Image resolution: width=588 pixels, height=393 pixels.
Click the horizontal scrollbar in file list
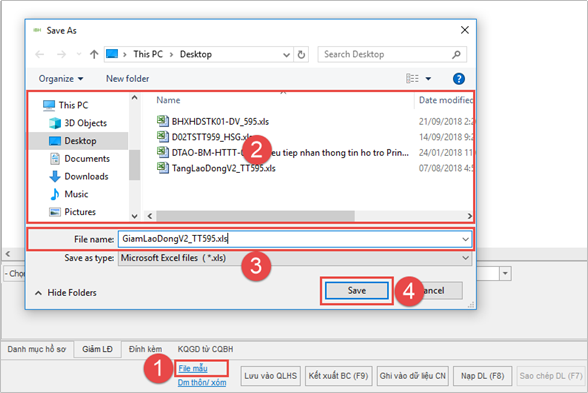click(x=255, y=216)
